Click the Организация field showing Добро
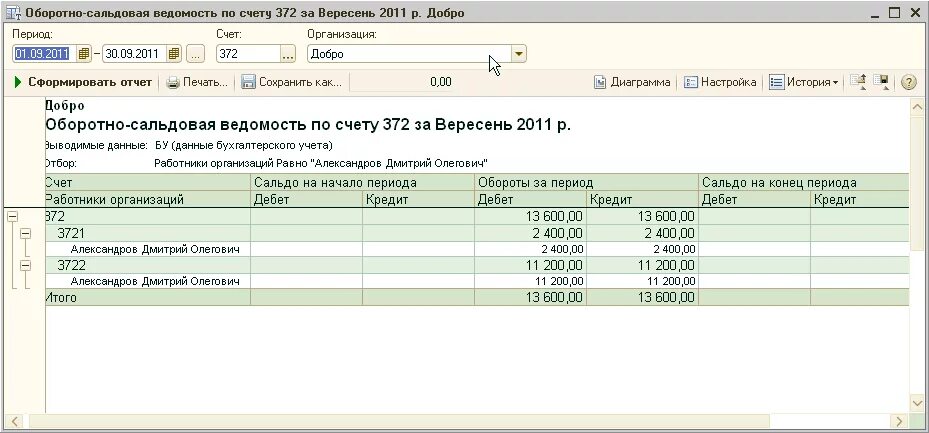The width and height of the screenshot is (929, 433). point(409,54)
